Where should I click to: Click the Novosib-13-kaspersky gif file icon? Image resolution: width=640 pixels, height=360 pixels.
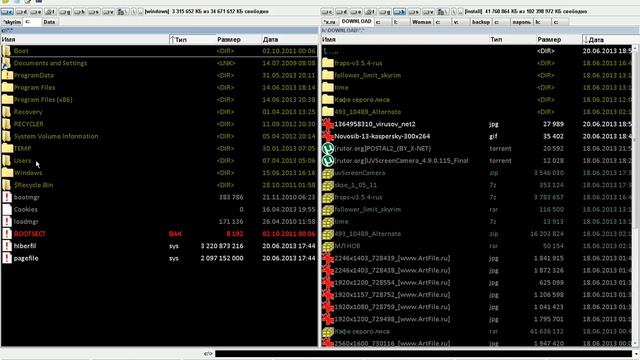[328, 136]
